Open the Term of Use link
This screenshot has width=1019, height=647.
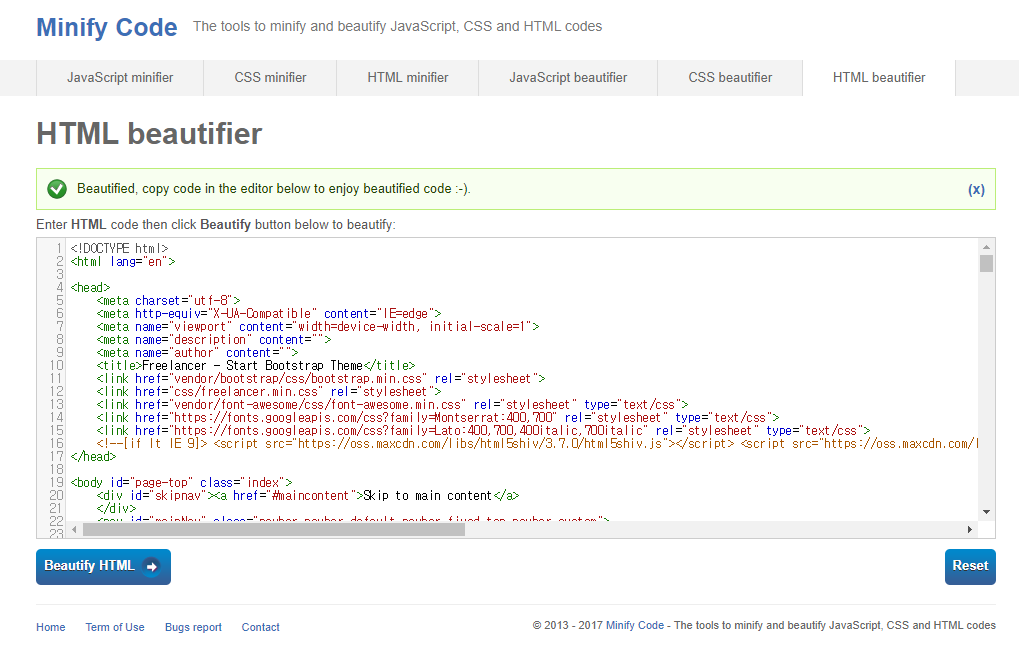pos(115,627)
